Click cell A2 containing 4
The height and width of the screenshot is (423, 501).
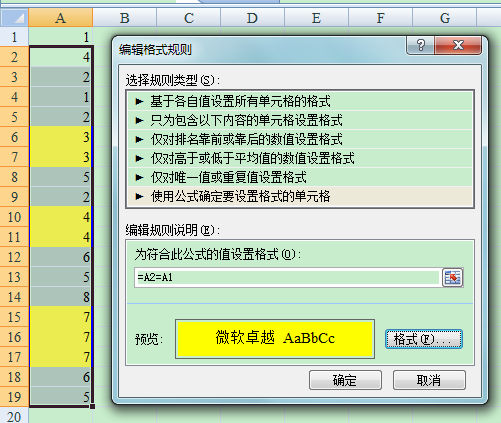point(60,57)
